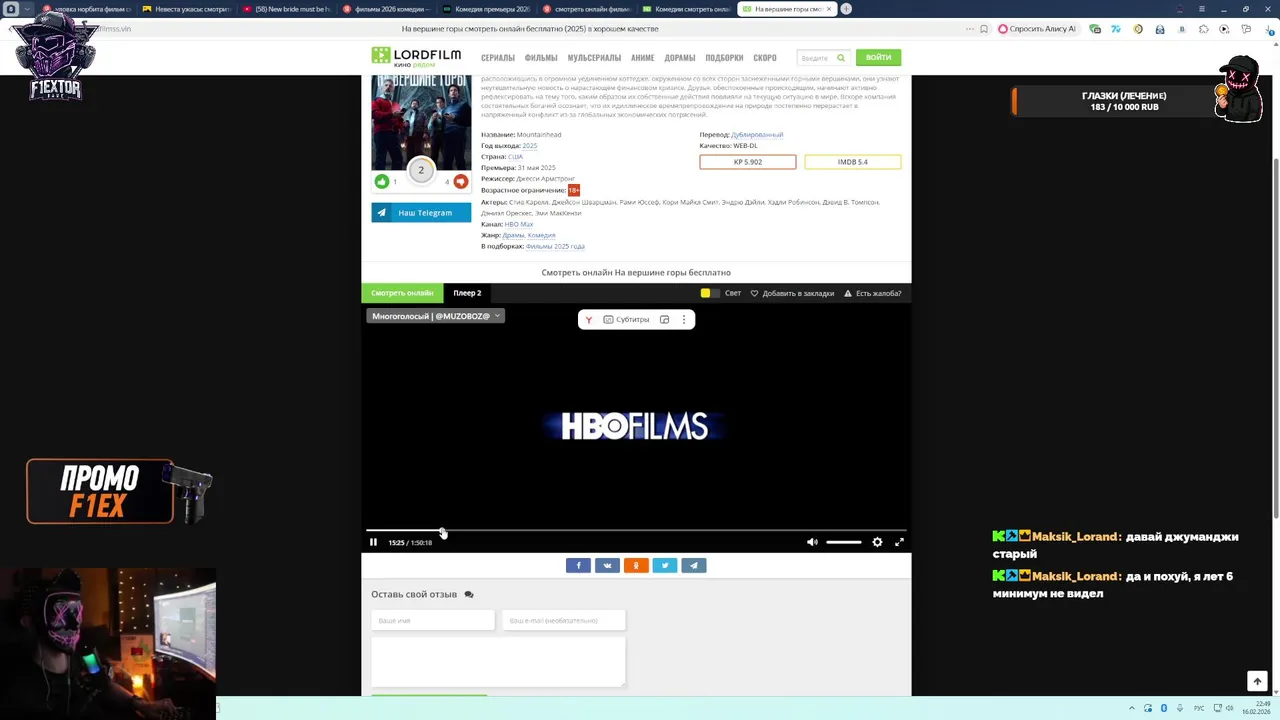The image size is (1280, 720).
Task: Go to LORDFILM logo homepage
Action: point(416,56)
